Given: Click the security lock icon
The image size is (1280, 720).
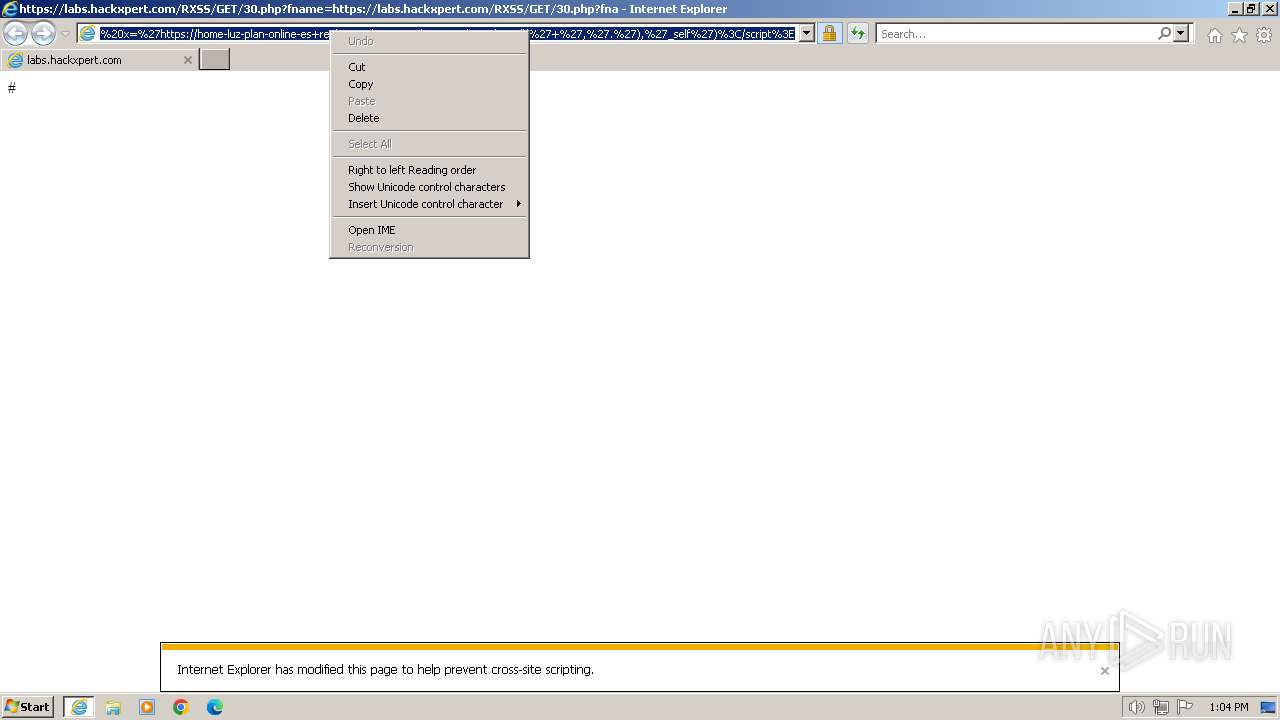Looking at the screenshot, I should 829,34.
